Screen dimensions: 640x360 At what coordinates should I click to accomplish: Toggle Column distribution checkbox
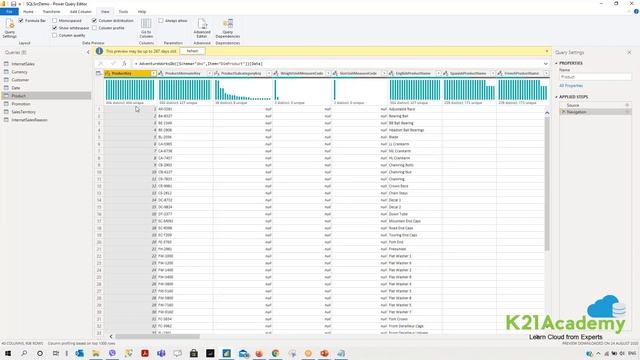(94, 20)
